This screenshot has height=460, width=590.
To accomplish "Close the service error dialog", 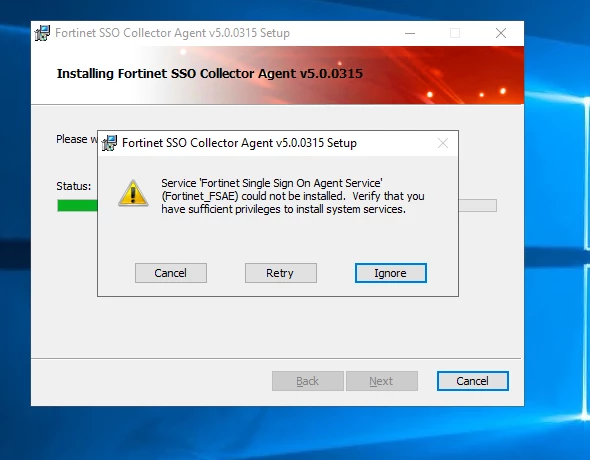I will 443,143.
